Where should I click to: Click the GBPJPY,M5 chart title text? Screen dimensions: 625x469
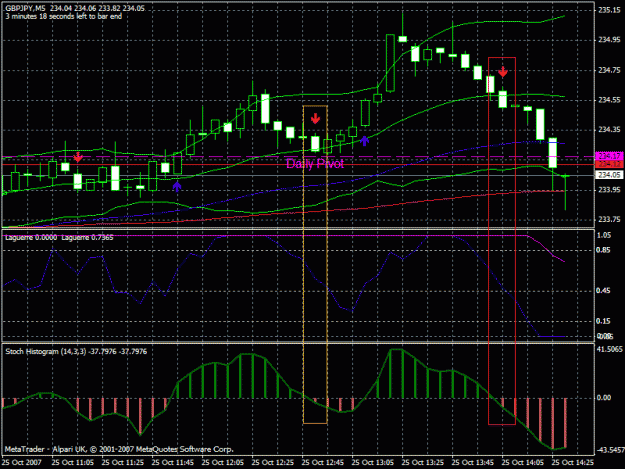[x=26, y=8]
